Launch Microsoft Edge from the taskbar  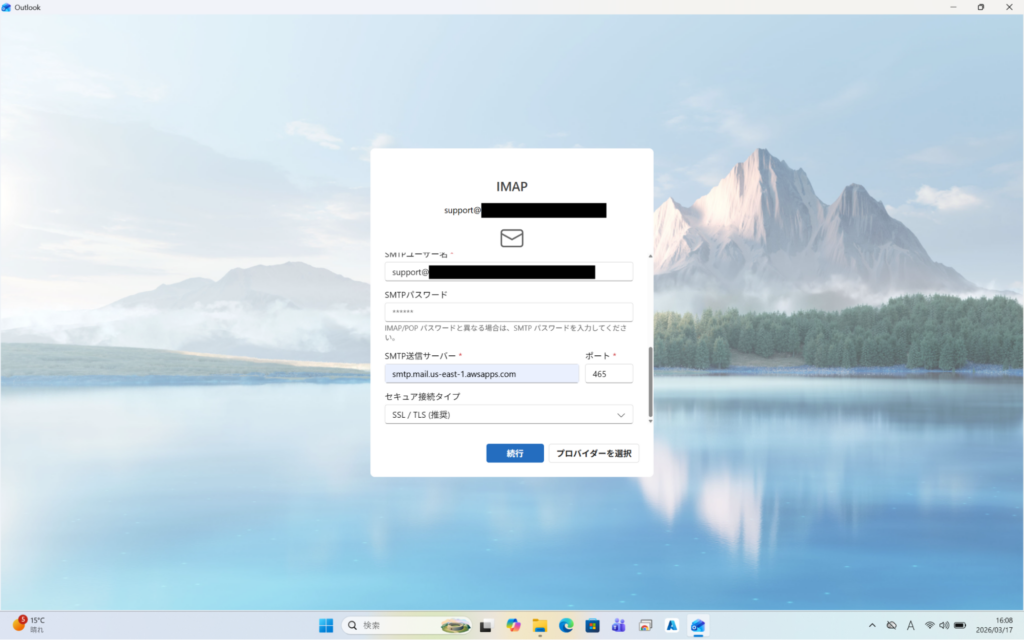click(x=566, y=625)
